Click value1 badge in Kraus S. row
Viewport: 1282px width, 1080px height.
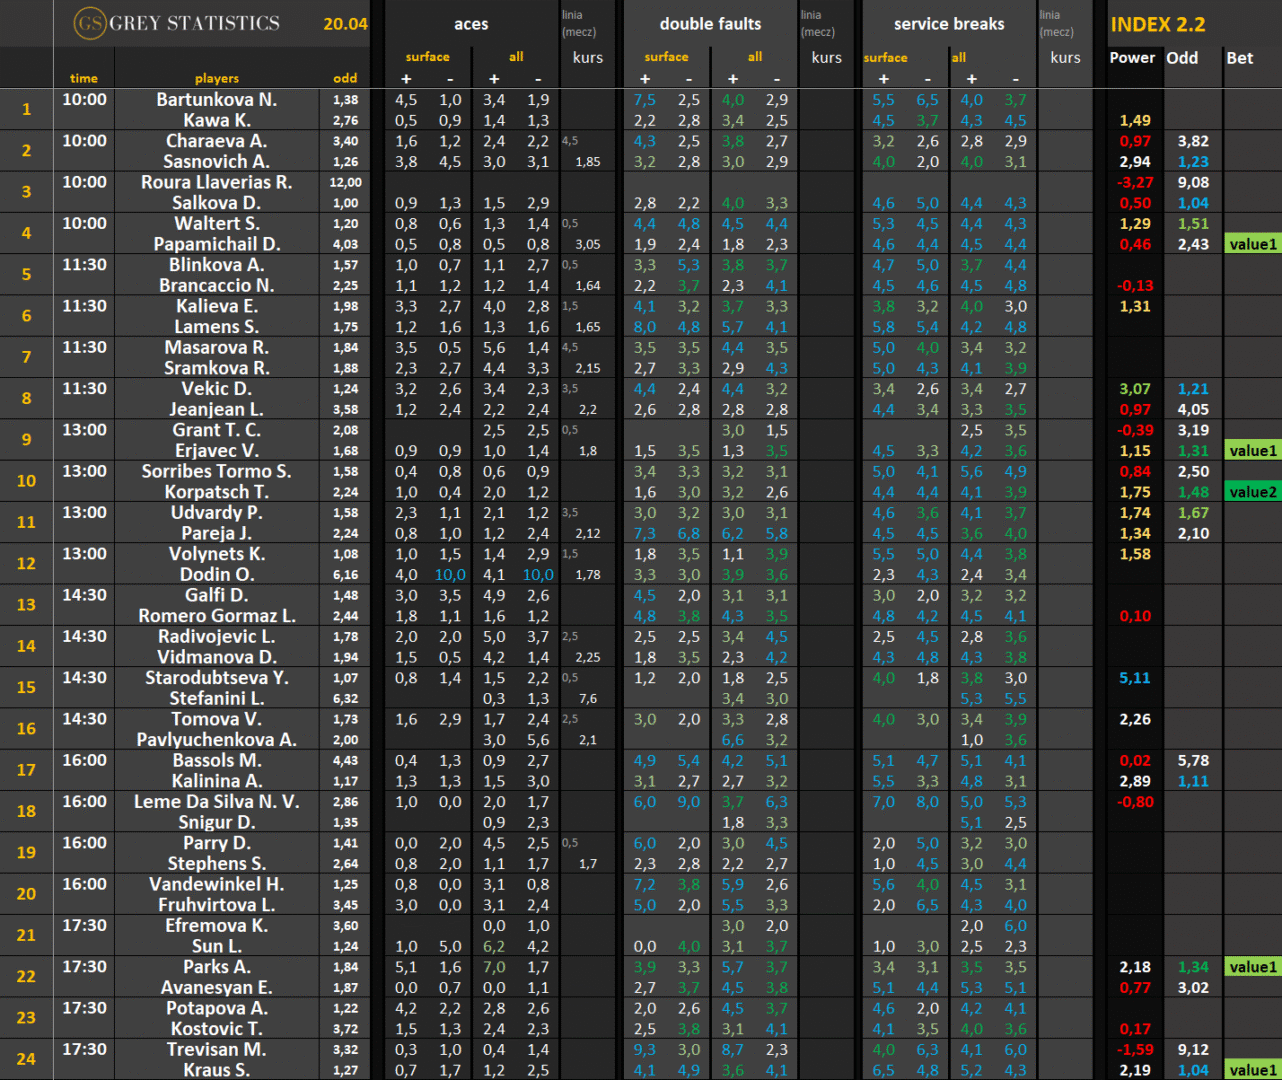[1253, 1070]
